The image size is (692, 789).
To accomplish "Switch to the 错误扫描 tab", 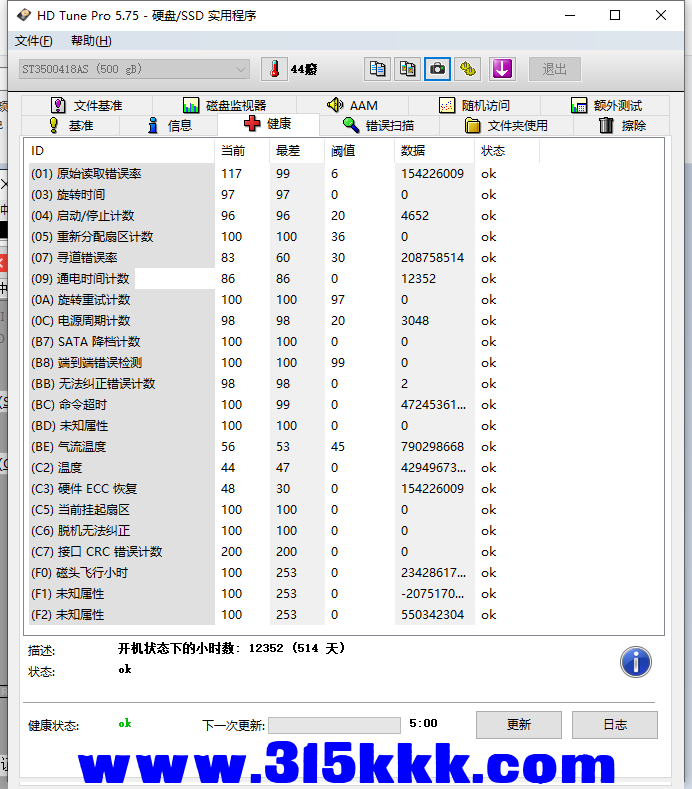I will pos(377,126).
